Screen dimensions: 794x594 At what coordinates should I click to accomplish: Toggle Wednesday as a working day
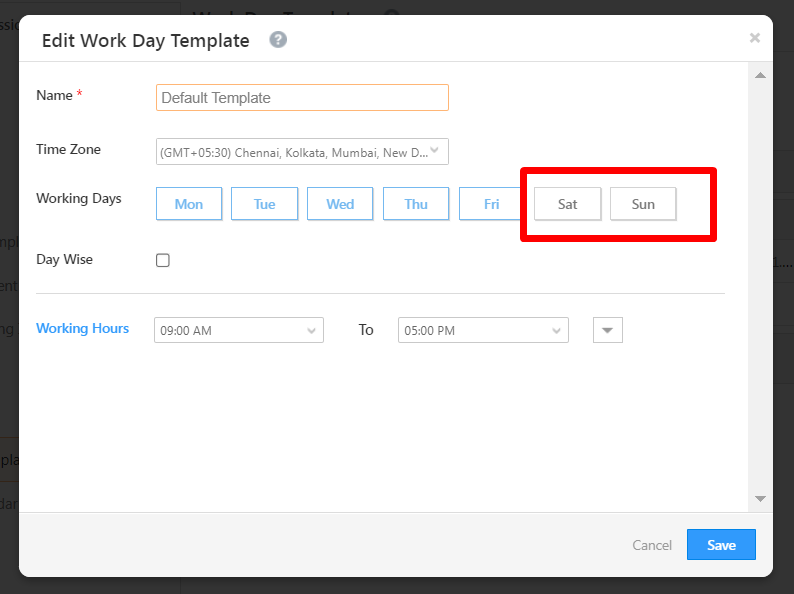pos(340,204)
